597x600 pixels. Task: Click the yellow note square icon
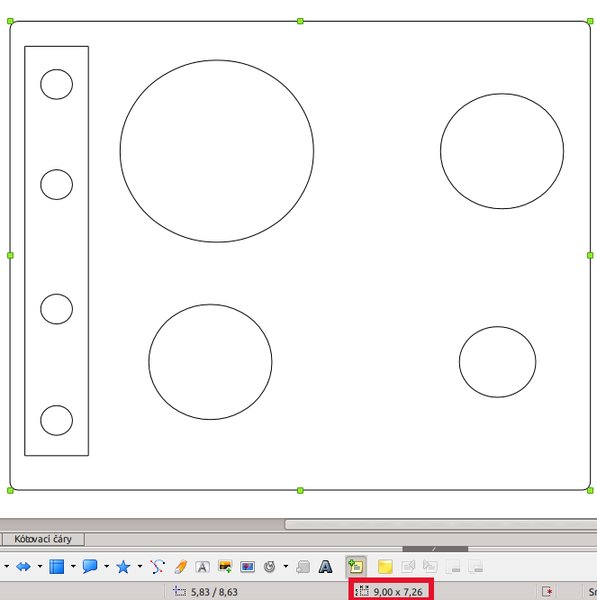point(385,567)
